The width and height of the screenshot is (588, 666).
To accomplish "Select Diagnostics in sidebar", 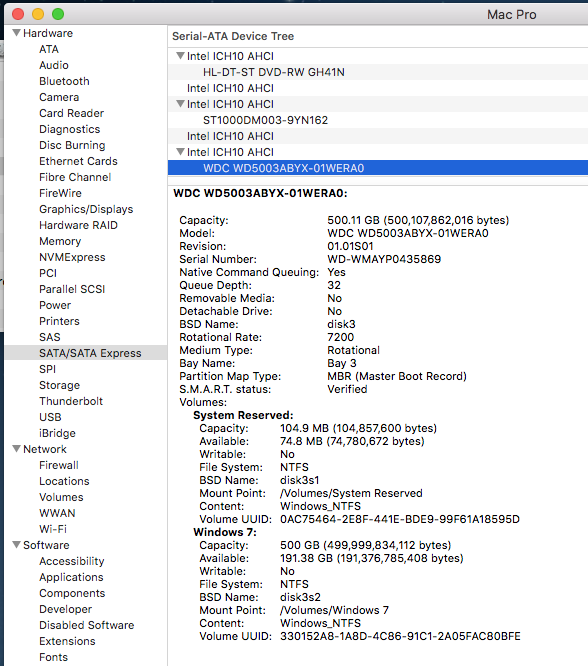I will (x=70, y=129).
